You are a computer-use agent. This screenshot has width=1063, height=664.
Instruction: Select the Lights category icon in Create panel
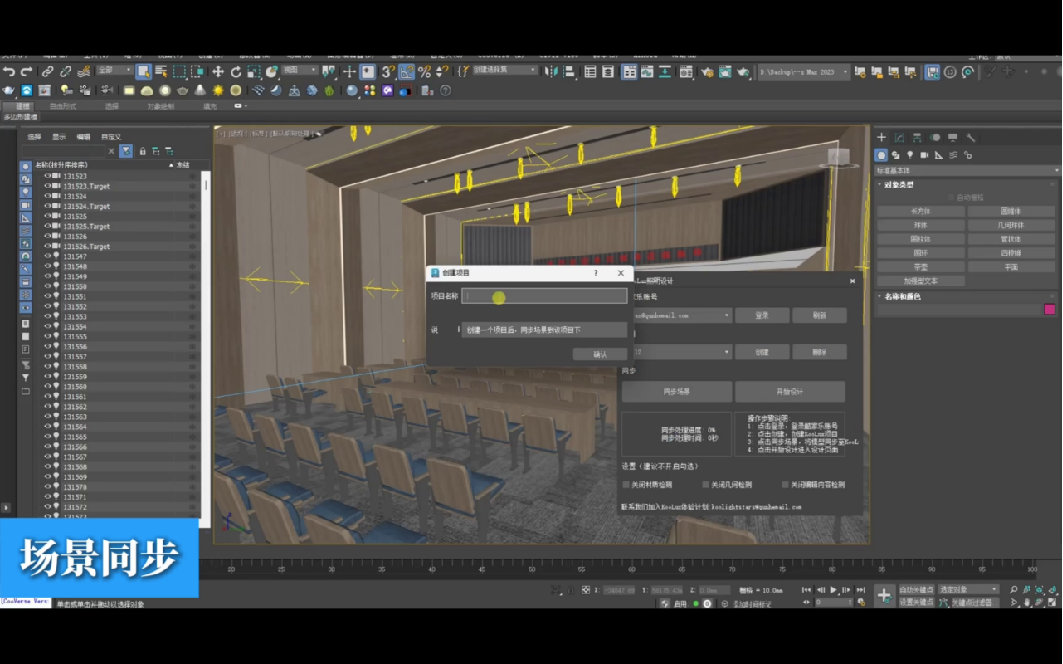click(909, 155)
